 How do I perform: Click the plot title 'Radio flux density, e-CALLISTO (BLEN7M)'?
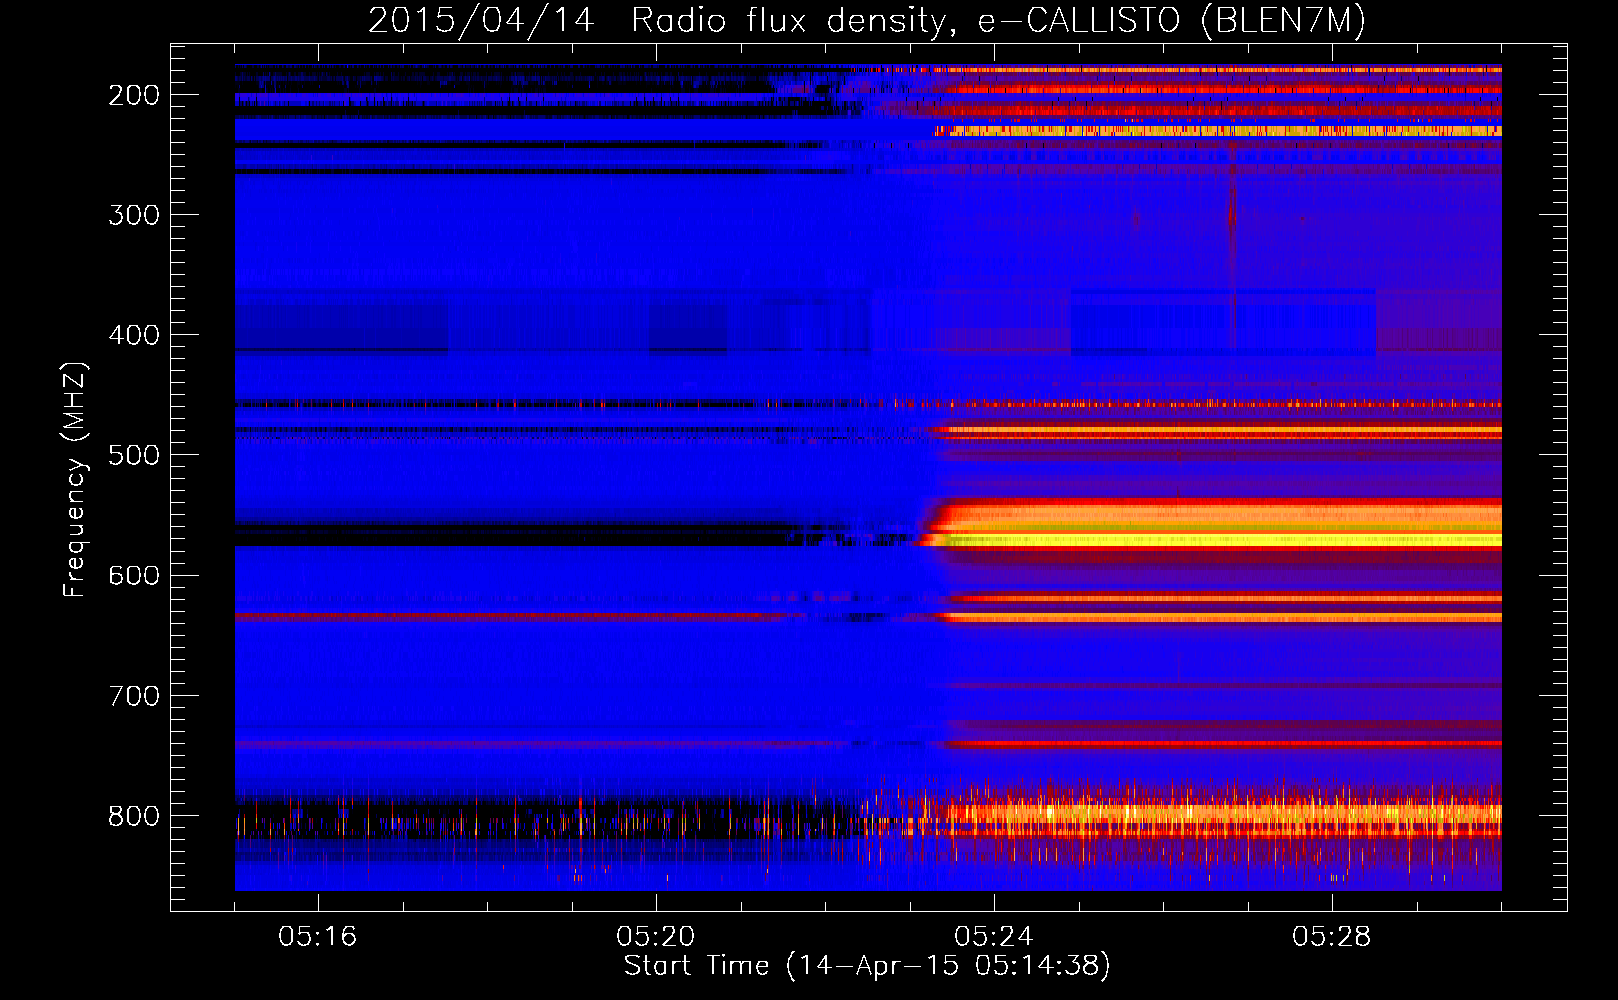coord(998,21)
